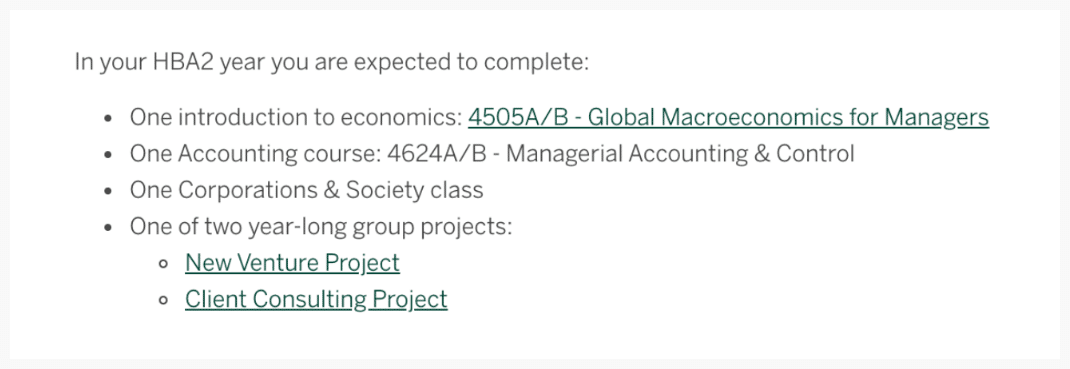Click the bullet beside year-long group projects
1070x369 pixels.
108,228
